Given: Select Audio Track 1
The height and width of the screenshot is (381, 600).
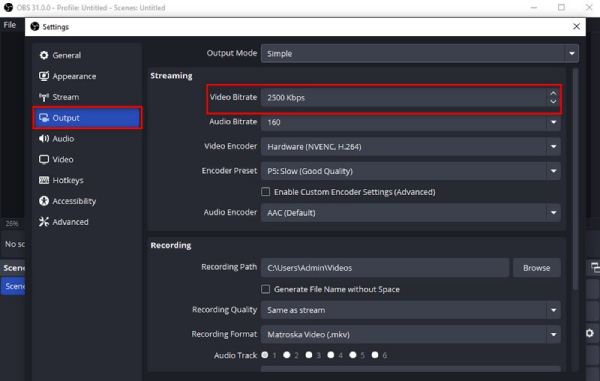Looking at the screenshot, I should tap(265, 355).
